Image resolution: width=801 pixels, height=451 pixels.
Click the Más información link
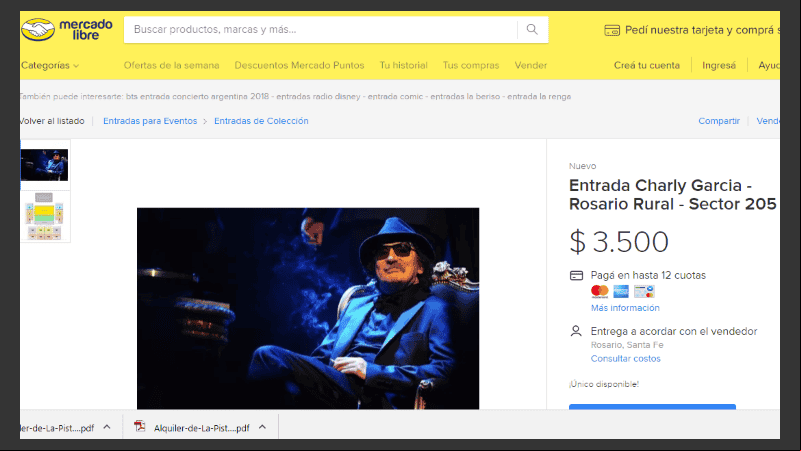tap(625, 308)
